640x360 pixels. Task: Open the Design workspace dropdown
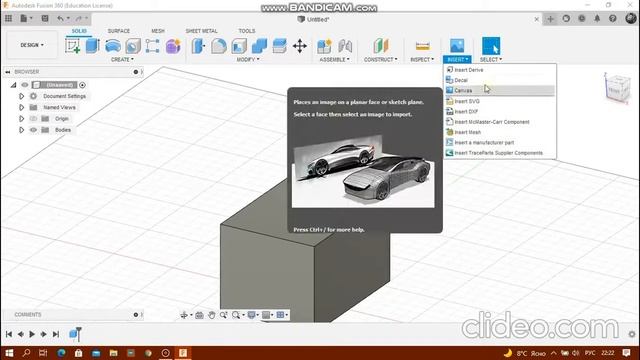(32, 45)
